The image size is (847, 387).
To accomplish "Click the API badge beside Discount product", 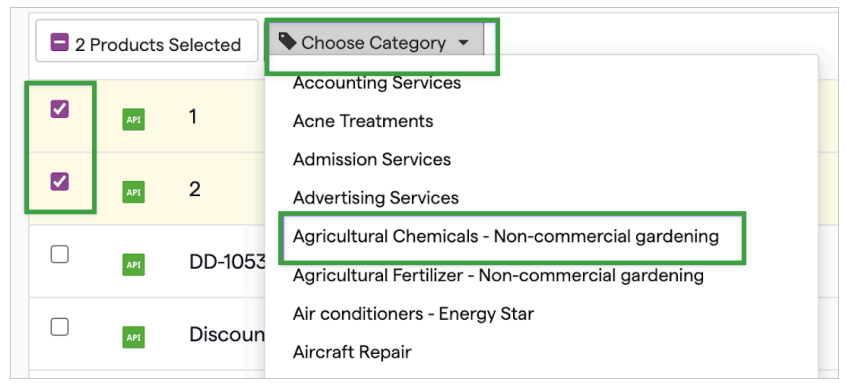I will [133, 337].
